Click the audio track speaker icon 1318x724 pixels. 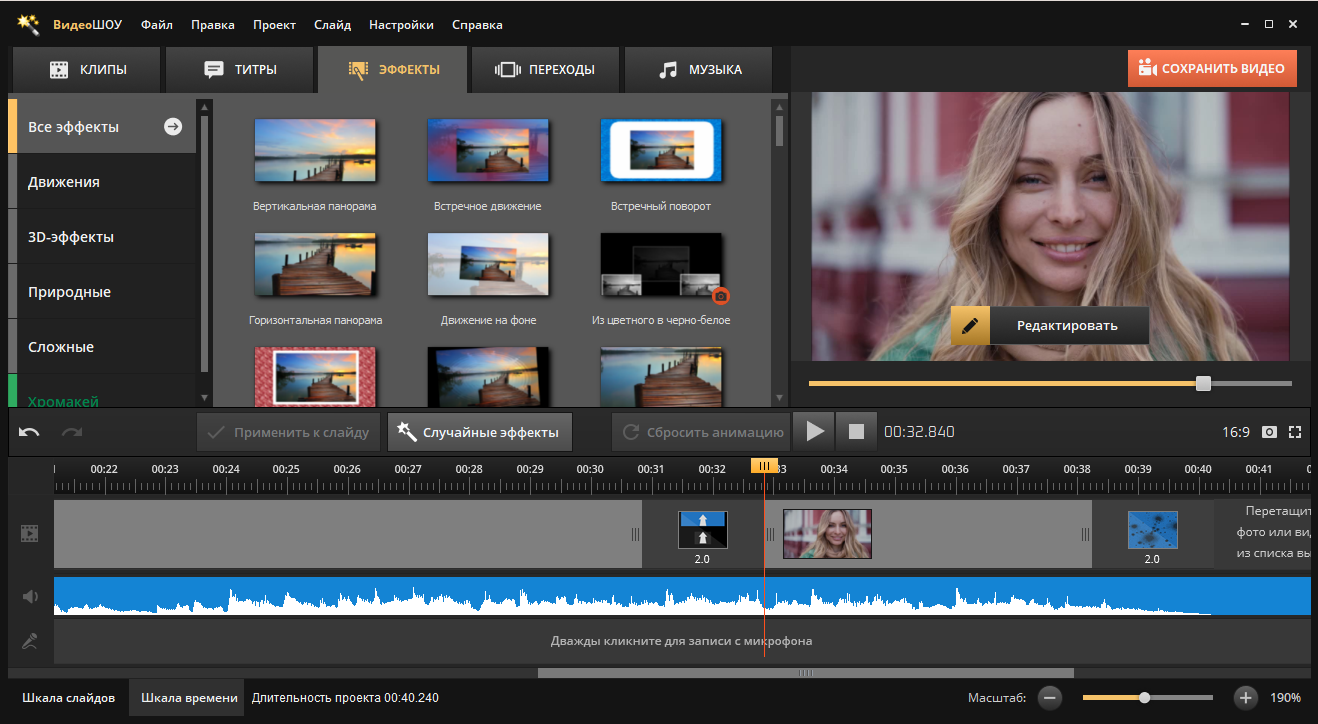(x=30, y=597)
